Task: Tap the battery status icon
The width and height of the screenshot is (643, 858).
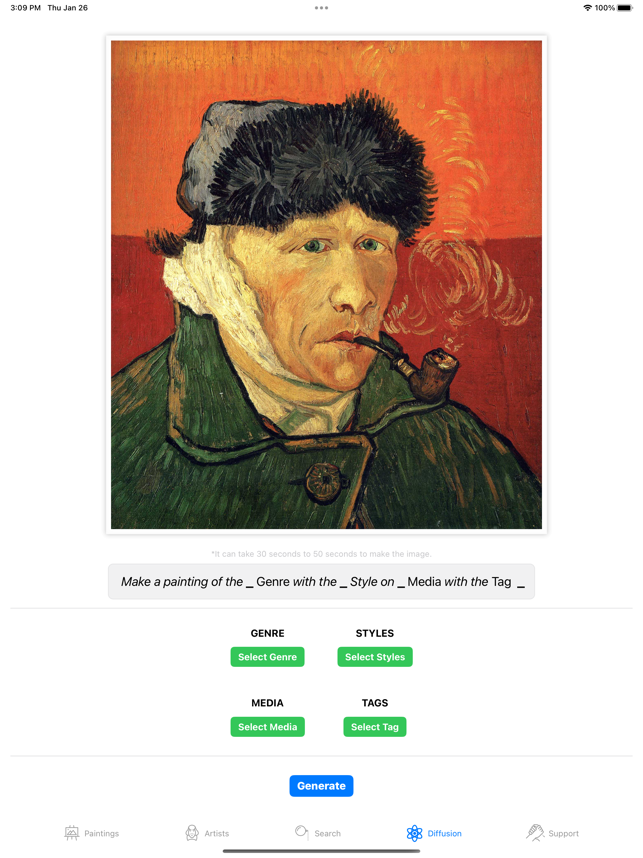Action: pyautogui.click(x=624, y=8)
